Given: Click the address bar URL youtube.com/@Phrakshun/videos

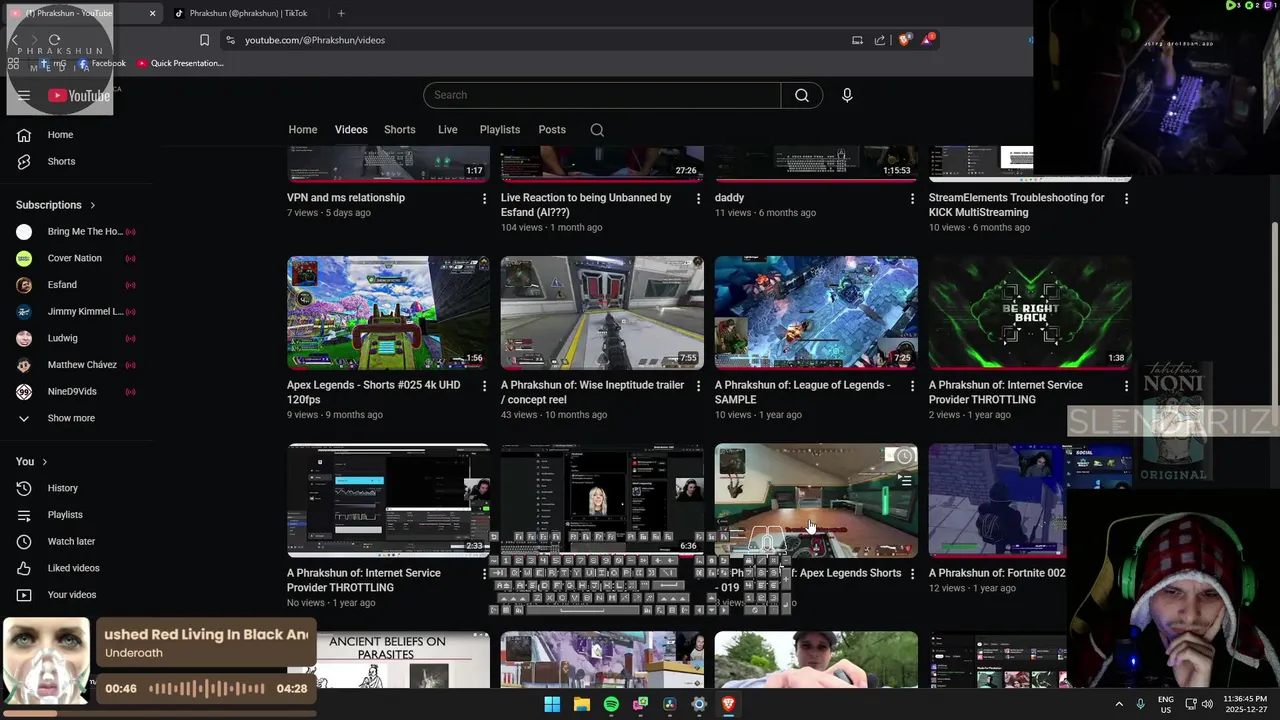Looking at the screenshot, I should coord(315,40).
